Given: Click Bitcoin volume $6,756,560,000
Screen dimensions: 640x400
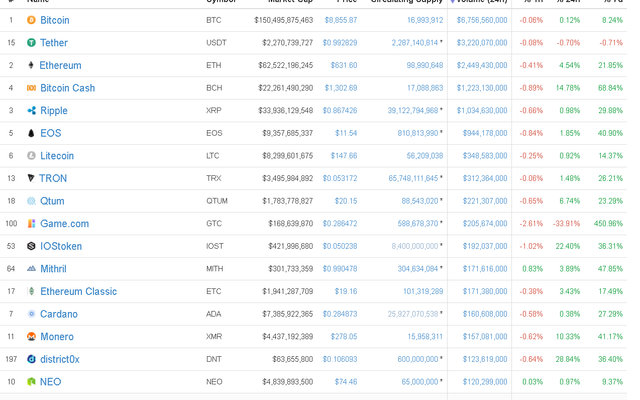Looking at the screenshot, I should (482, 20).
